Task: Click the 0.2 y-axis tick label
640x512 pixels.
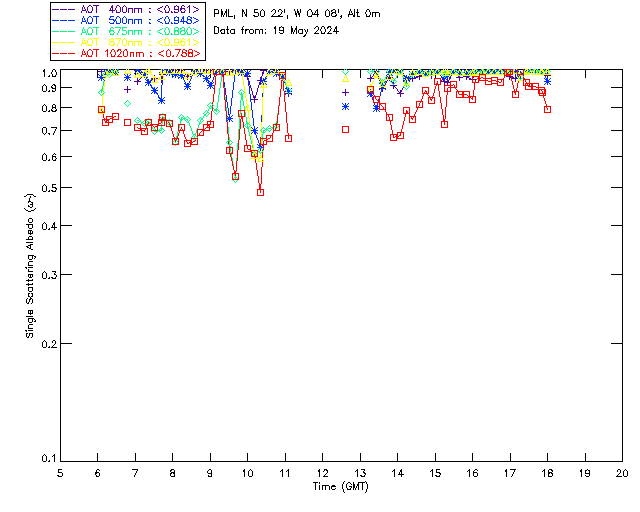Action: [49, 344]
